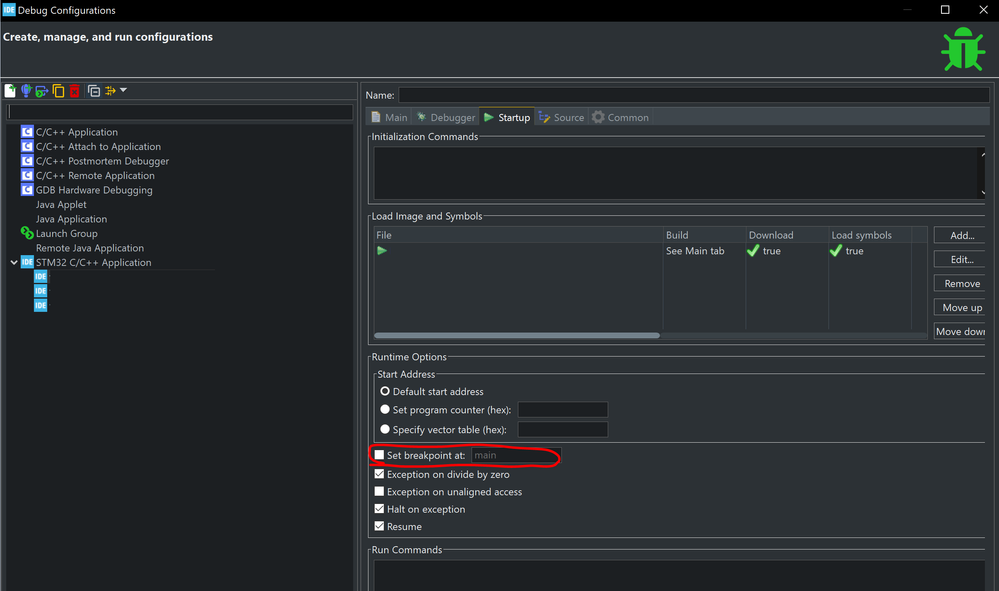Open the filter options dropdown arrow

click(124, 90)
